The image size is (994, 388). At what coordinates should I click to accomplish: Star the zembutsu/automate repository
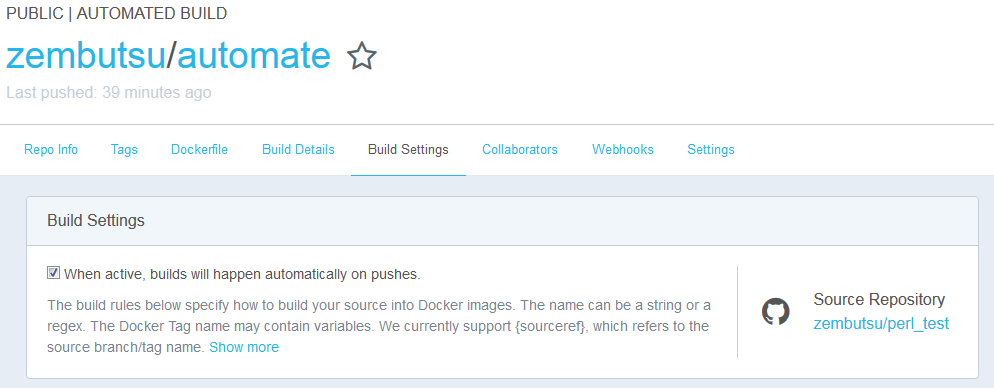[x=362, y=56]
